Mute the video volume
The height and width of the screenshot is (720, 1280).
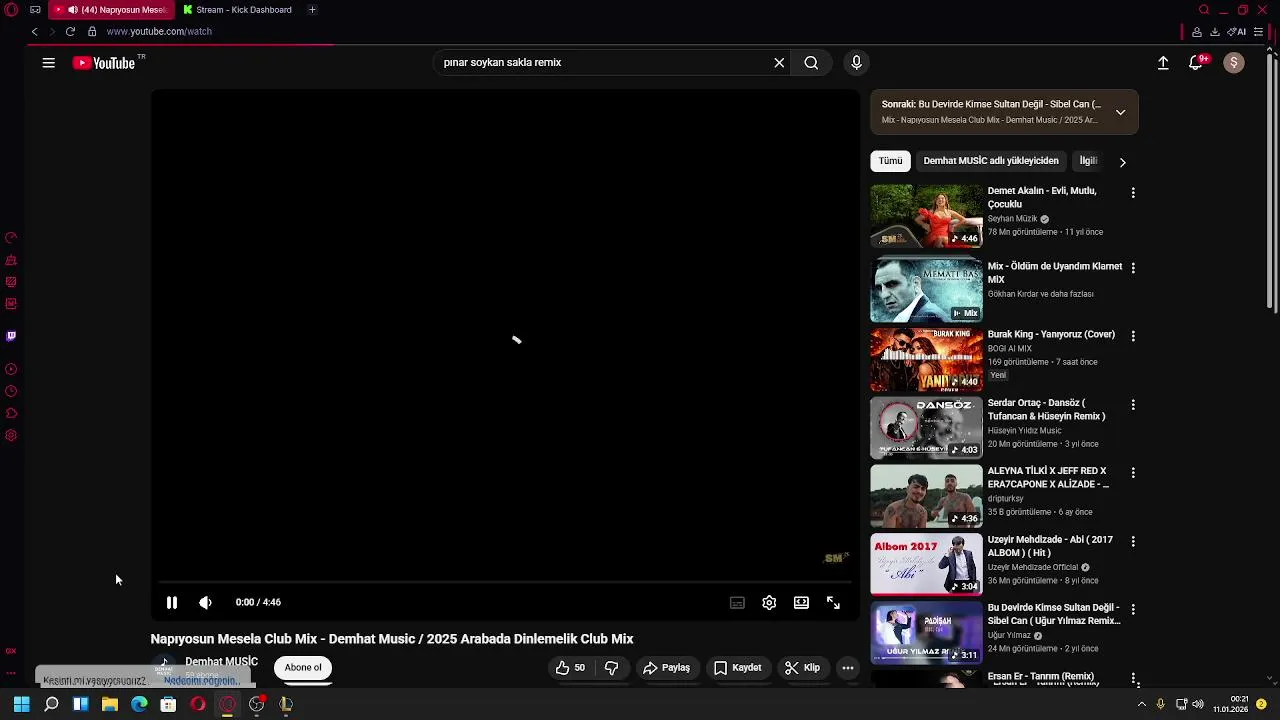(205, 602)
